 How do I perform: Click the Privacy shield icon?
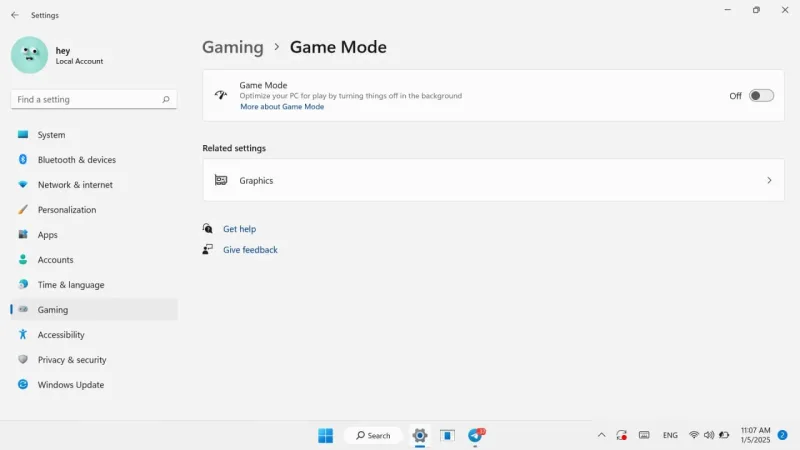pyautogui.click(x=23, y=359)
